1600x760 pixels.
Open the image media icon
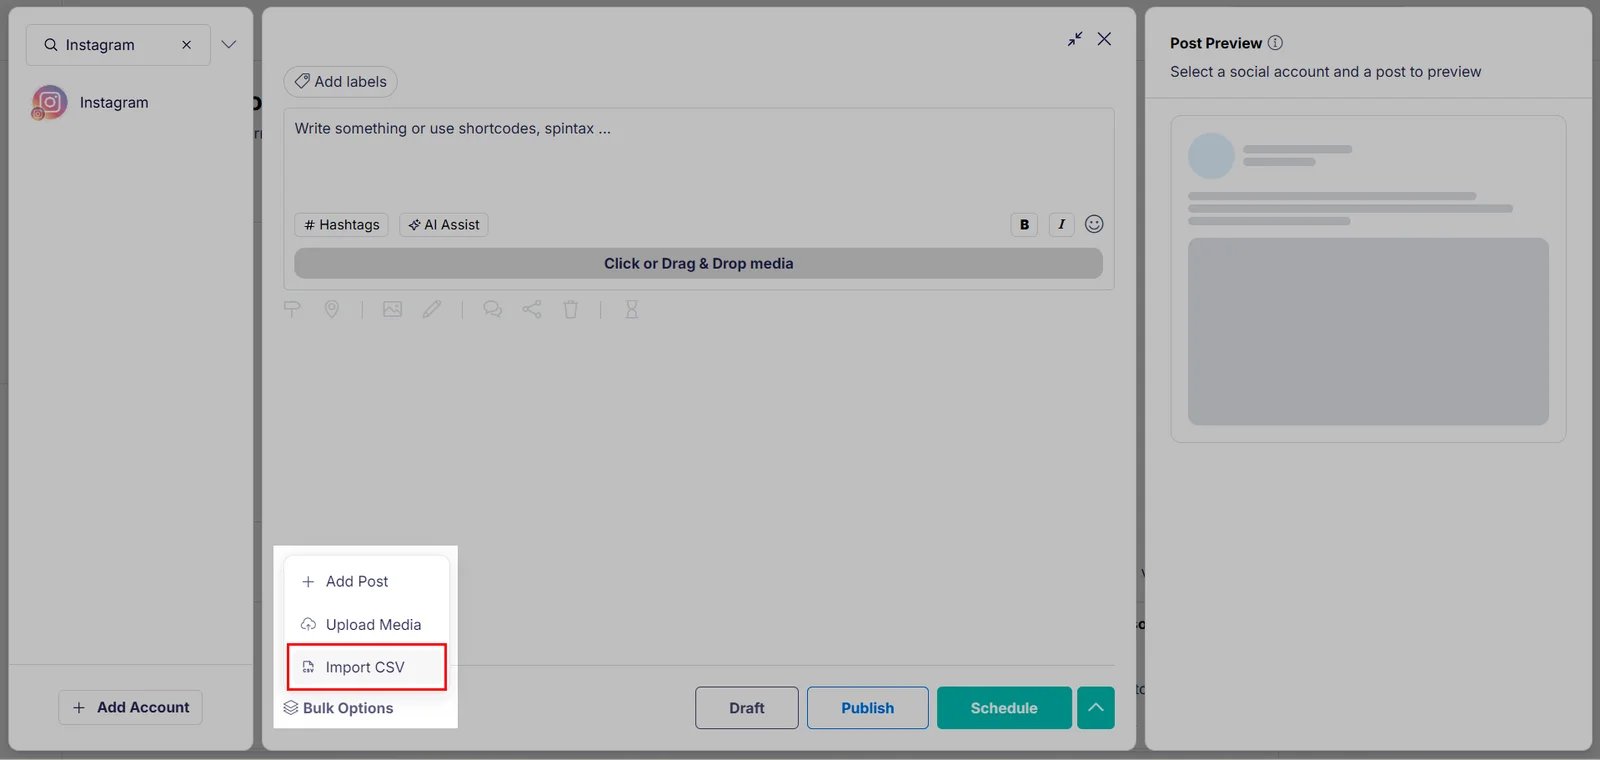(x=392, y=310)
